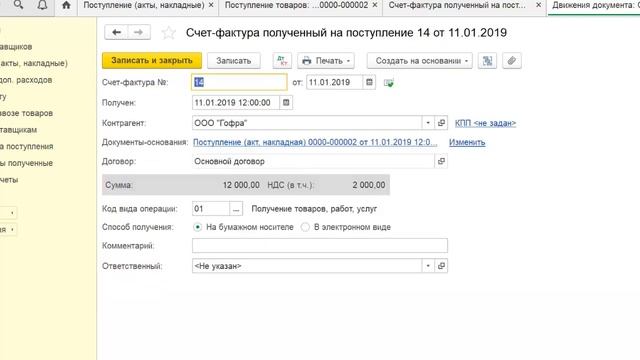This screenshot has height=360, width=640.
Task: Add document to favorites star
Action: coord(168,33)
